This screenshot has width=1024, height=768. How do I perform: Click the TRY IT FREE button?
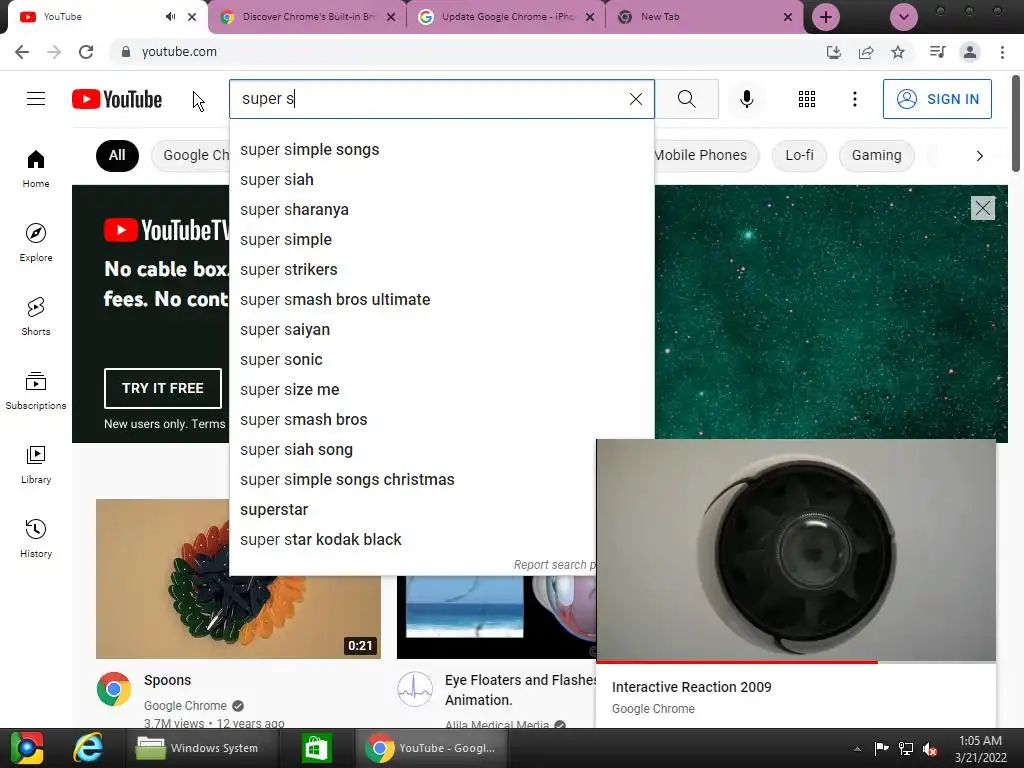click(163, 388)
